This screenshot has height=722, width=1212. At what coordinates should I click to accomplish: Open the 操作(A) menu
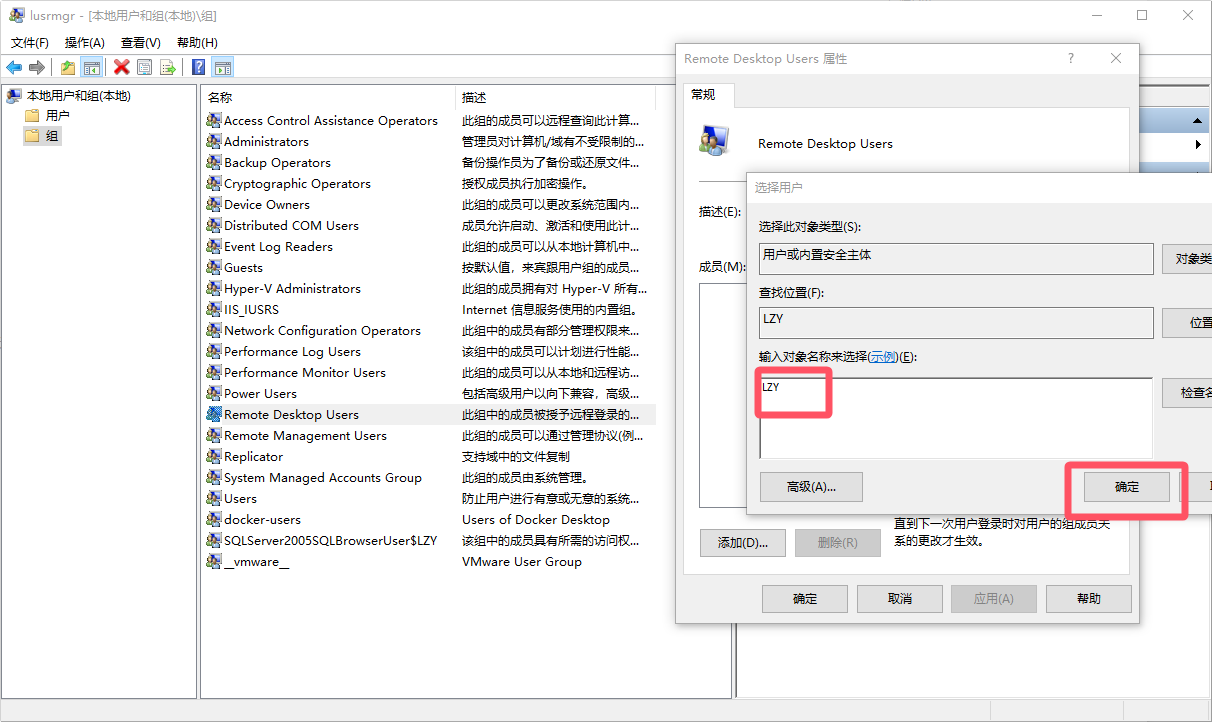tap(85, 43)
